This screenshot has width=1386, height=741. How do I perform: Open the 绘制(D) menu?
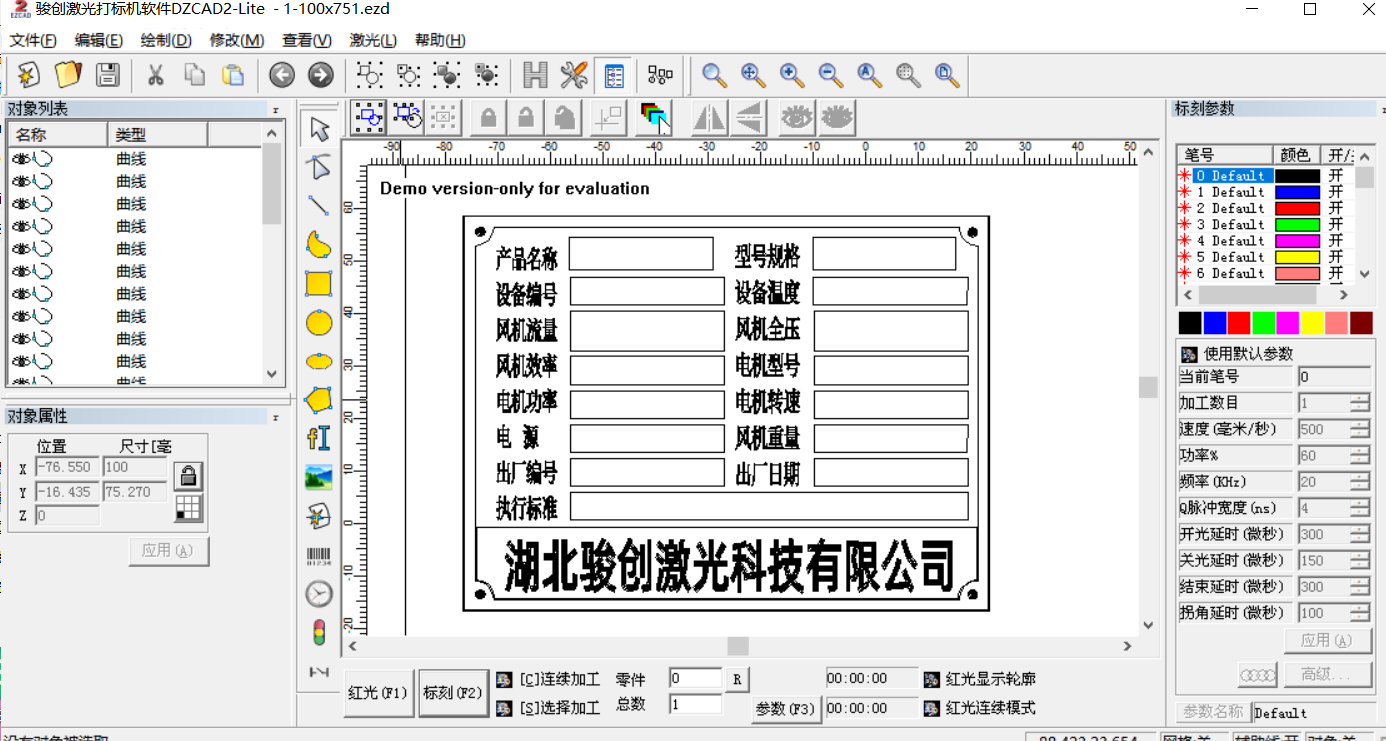166,41
